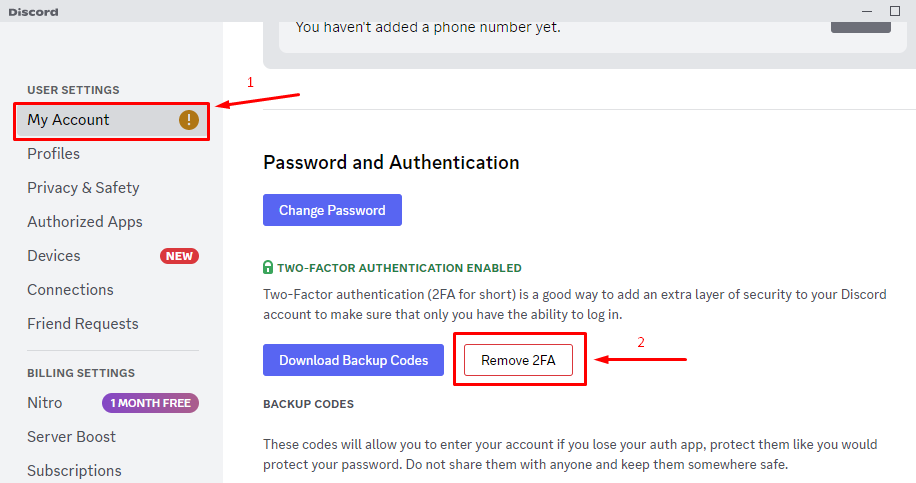Click the orange warning icon on My Account

coord(189,120)
